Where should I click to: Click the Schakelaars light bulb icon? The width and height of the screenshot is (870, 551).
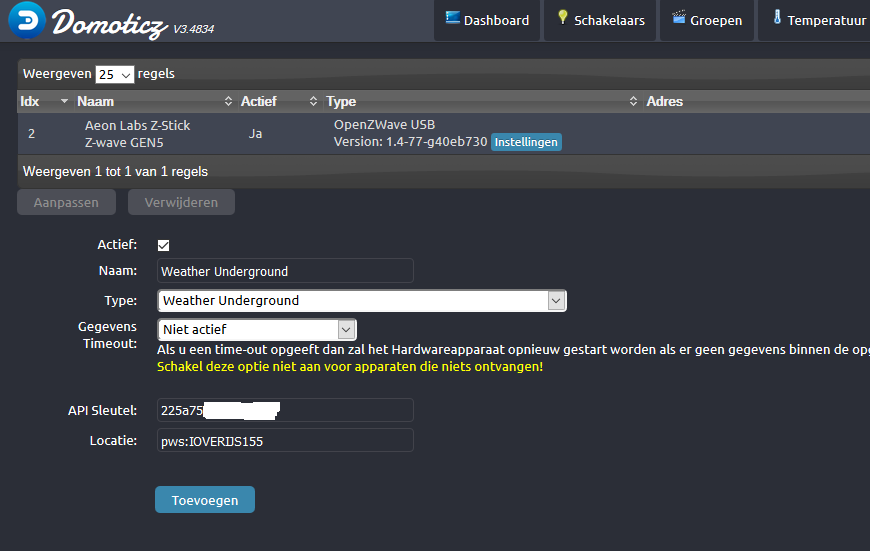pos(563,17)
